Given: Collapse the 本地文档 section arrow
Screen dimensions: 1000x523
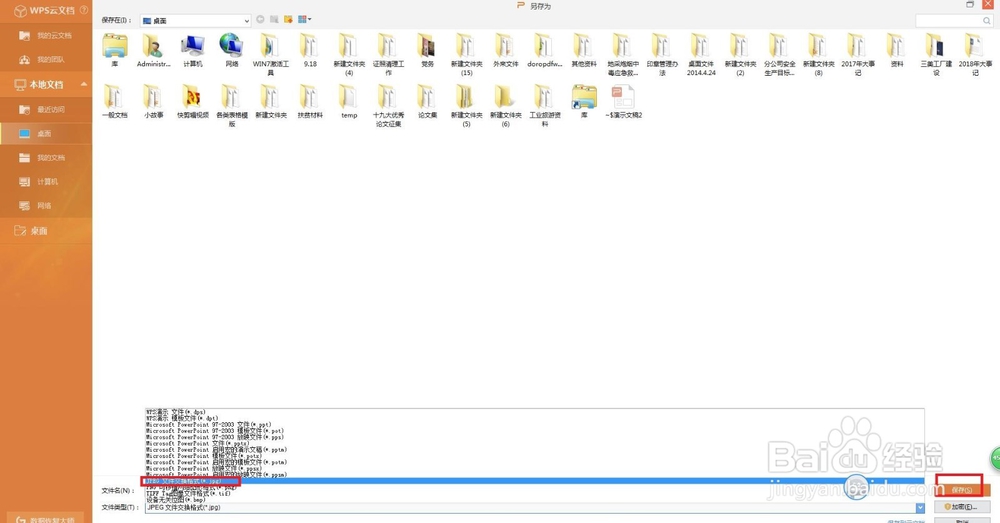Looking at the screenshot, I should 84,84.
